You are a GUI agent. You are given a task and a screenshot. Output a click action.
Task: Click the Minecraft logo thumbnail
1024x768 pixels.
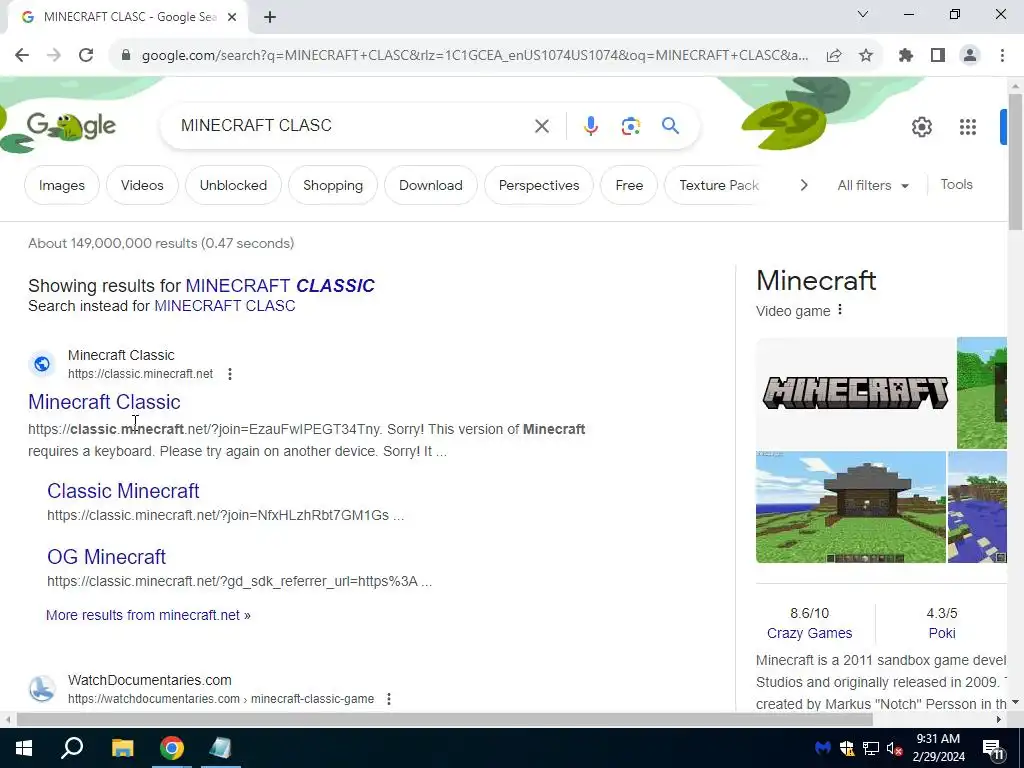[856, 393]
